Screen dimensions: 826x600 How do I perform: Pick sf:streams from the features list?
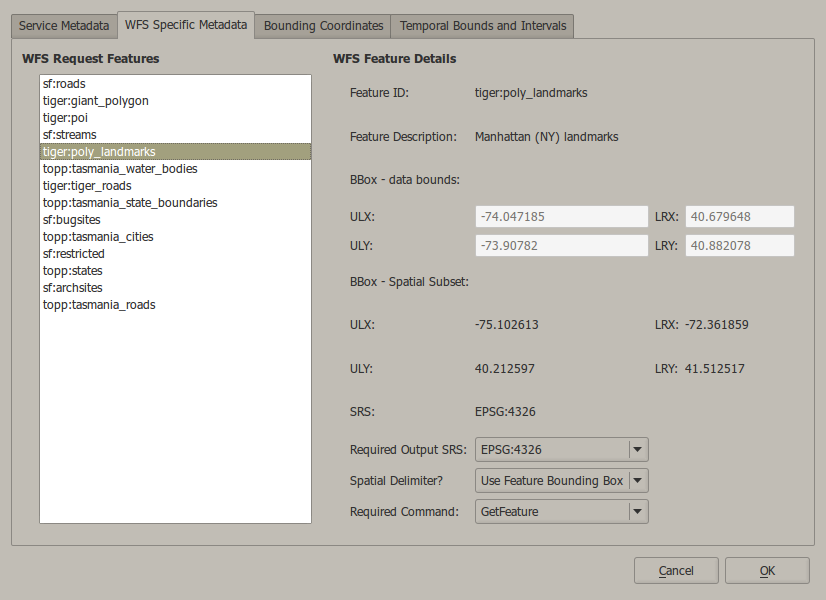[x=69, y=135]
